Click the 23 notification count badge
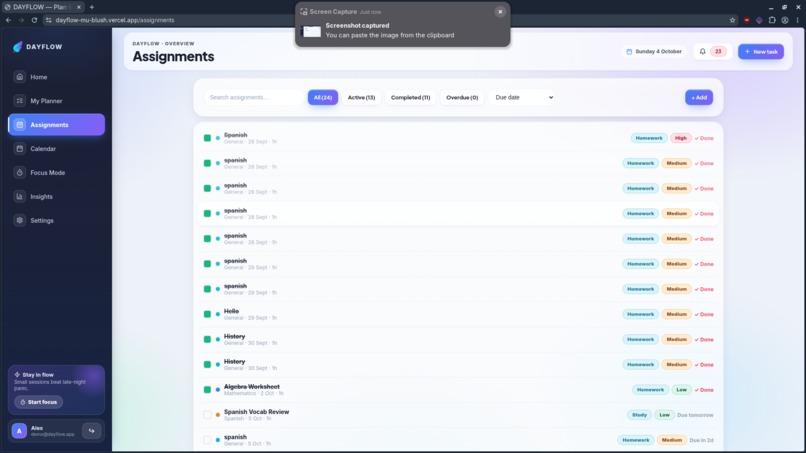Image resolution: width=806 pixels, height=453 pixels. pos(718,51)
